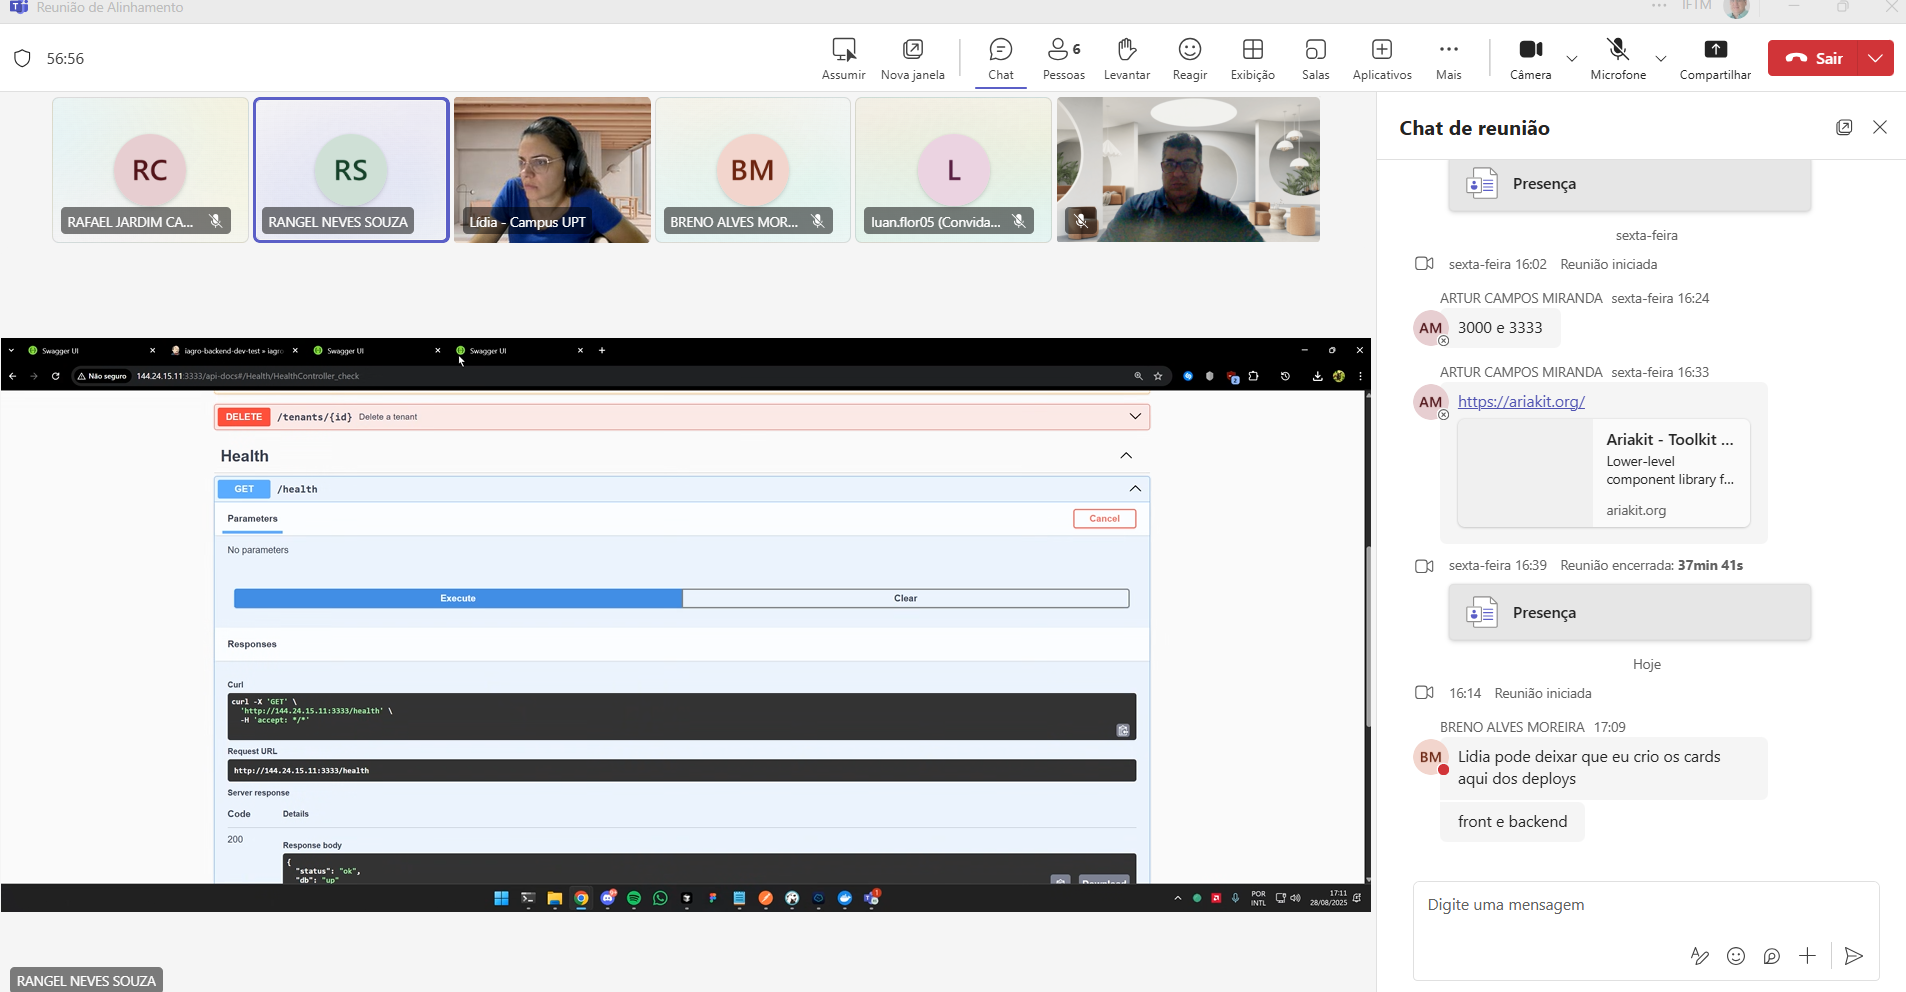The height and width of the screenshot is (992, 1906).
Task: Take control via the Assumir icon
Action: (x=843, y=59)
